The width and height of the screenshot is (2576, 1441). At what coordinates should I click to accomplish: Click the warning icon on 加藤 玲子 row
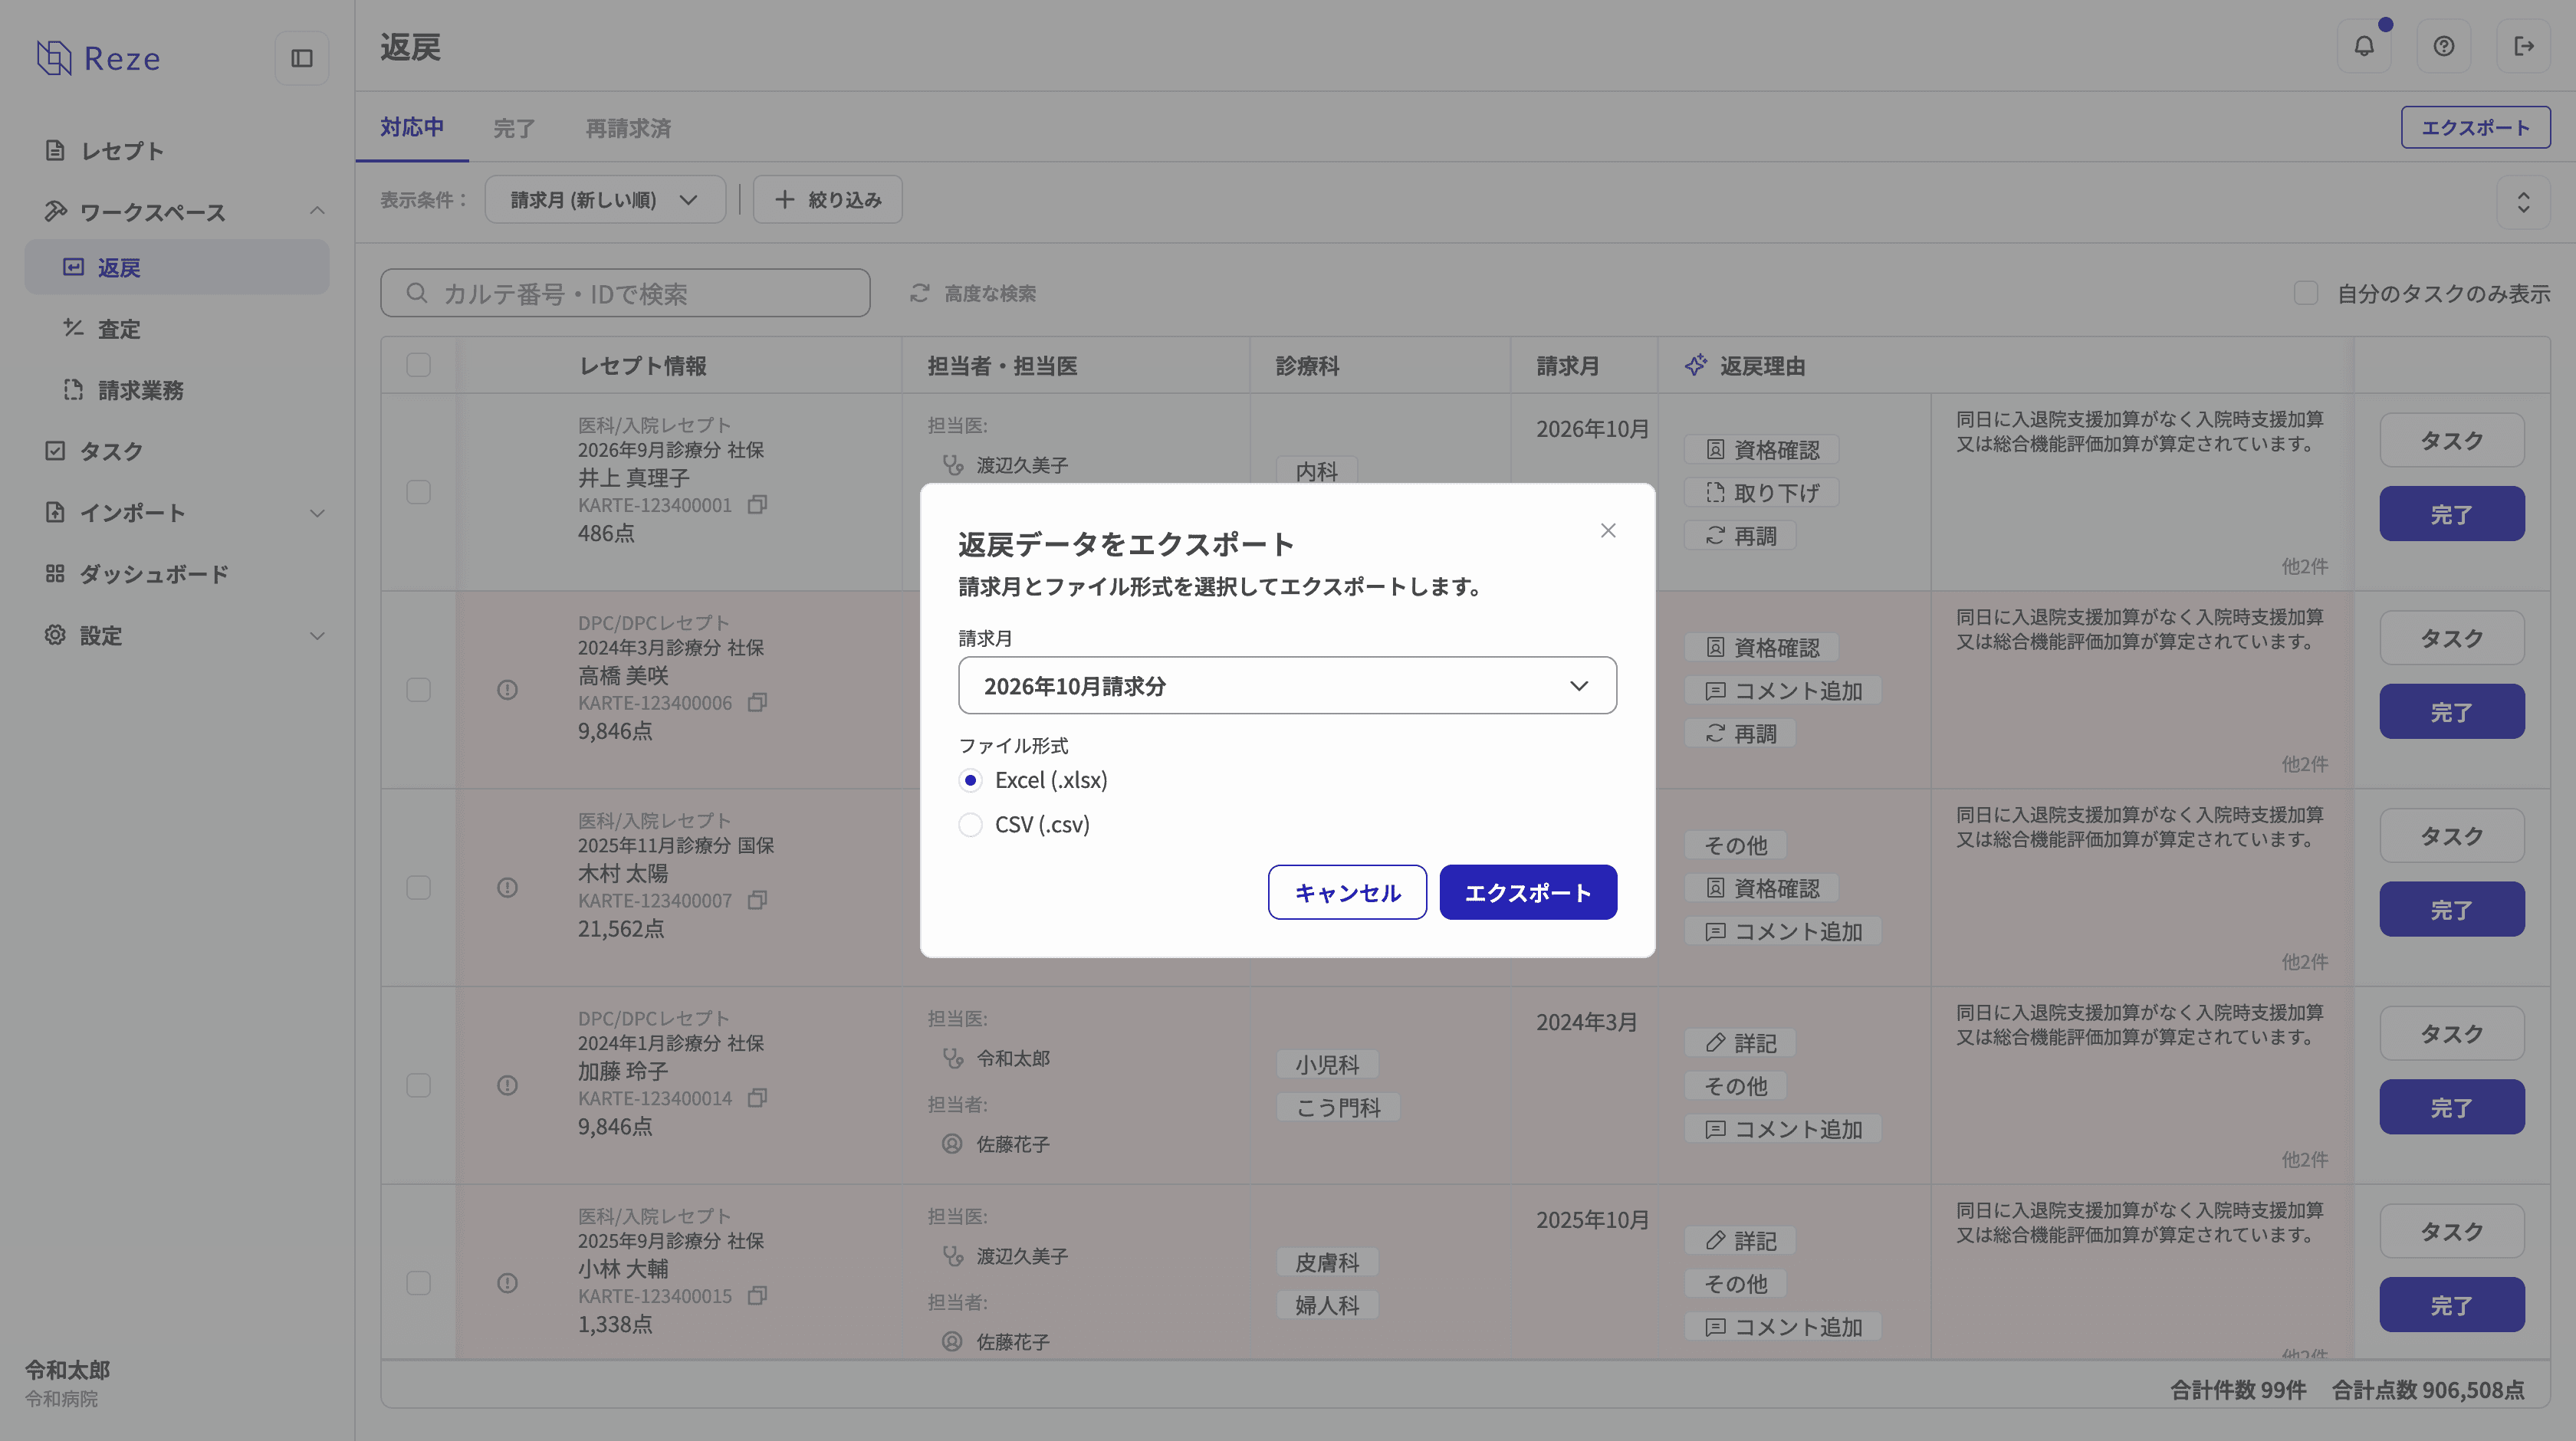point(507,1086)
